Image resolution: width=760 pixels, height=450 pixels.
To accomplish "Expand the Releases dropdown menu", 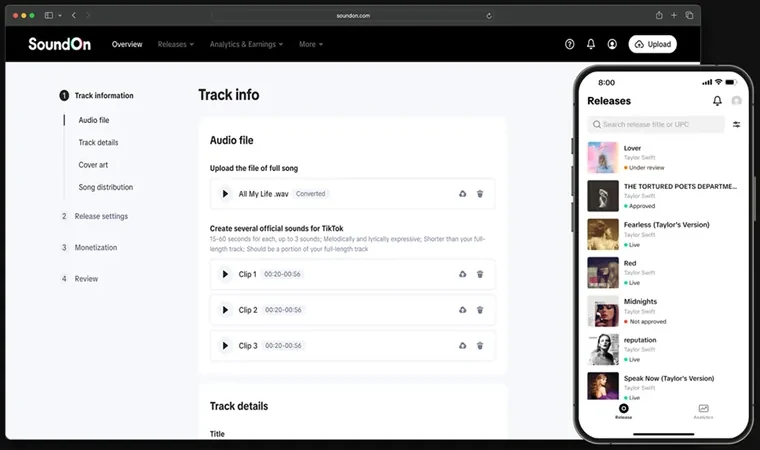I will pos(175,44).
